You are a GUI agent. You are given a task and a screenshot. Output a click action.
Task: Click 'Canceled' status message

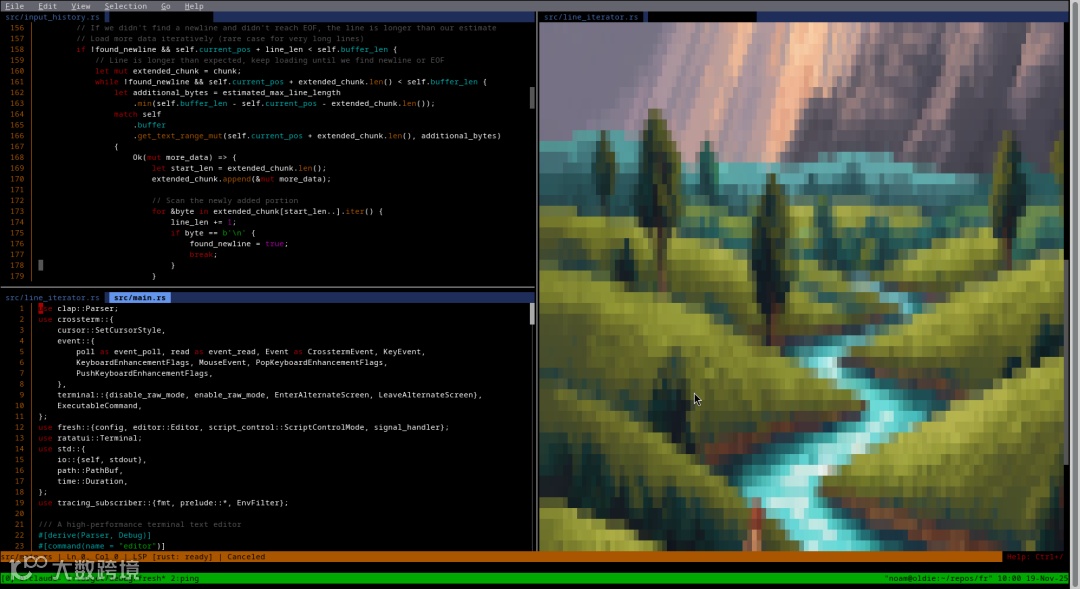pos(246,557)
